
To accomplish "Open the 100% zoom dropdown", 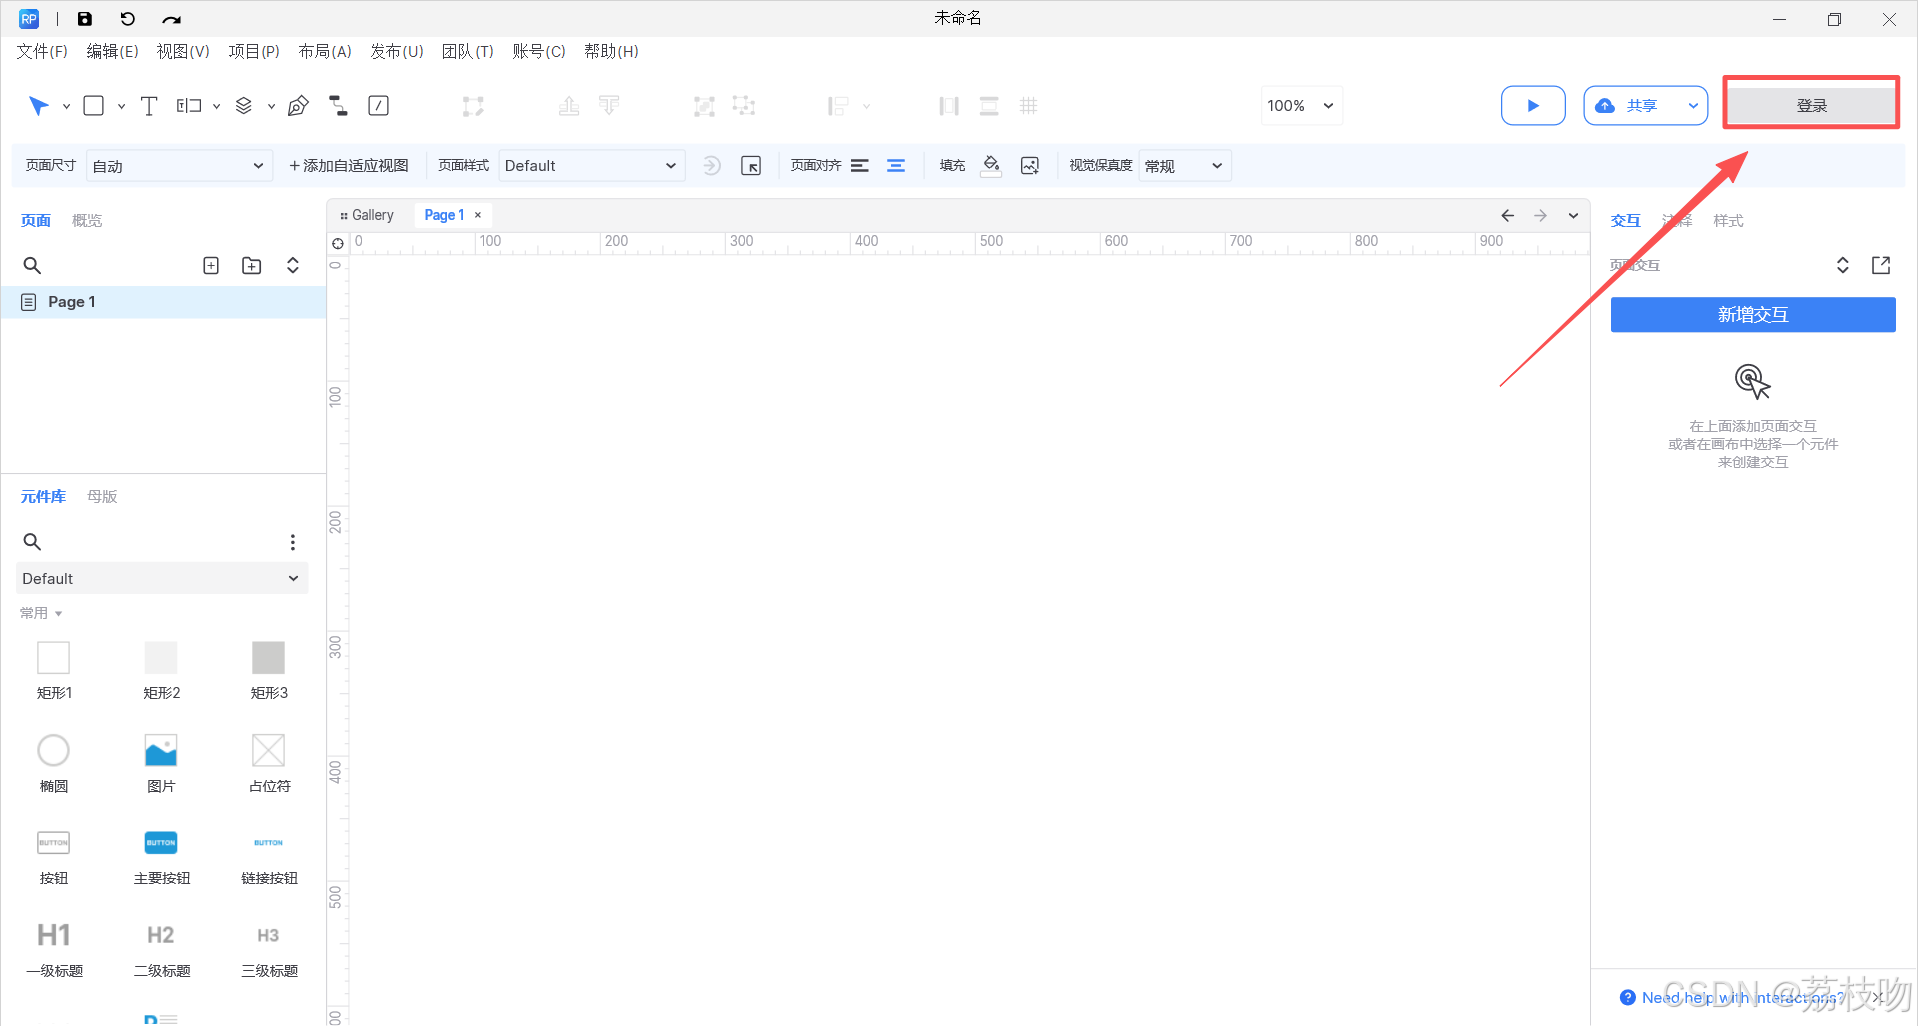I will [x=1300, y=106].
